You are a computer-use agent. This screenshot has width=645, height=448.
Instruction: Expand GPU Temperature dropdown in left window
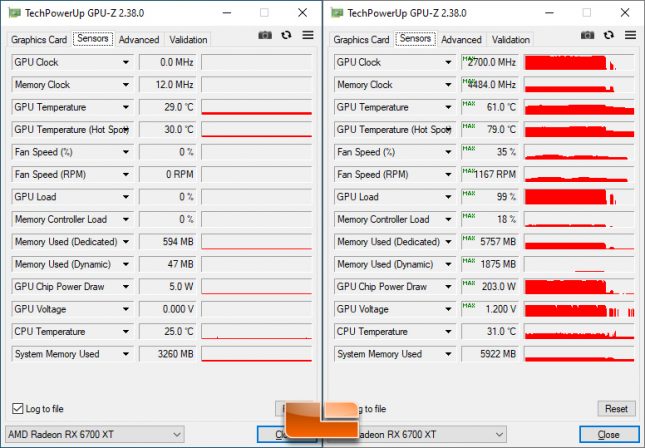pyautogui.click(x=126, y=107)
